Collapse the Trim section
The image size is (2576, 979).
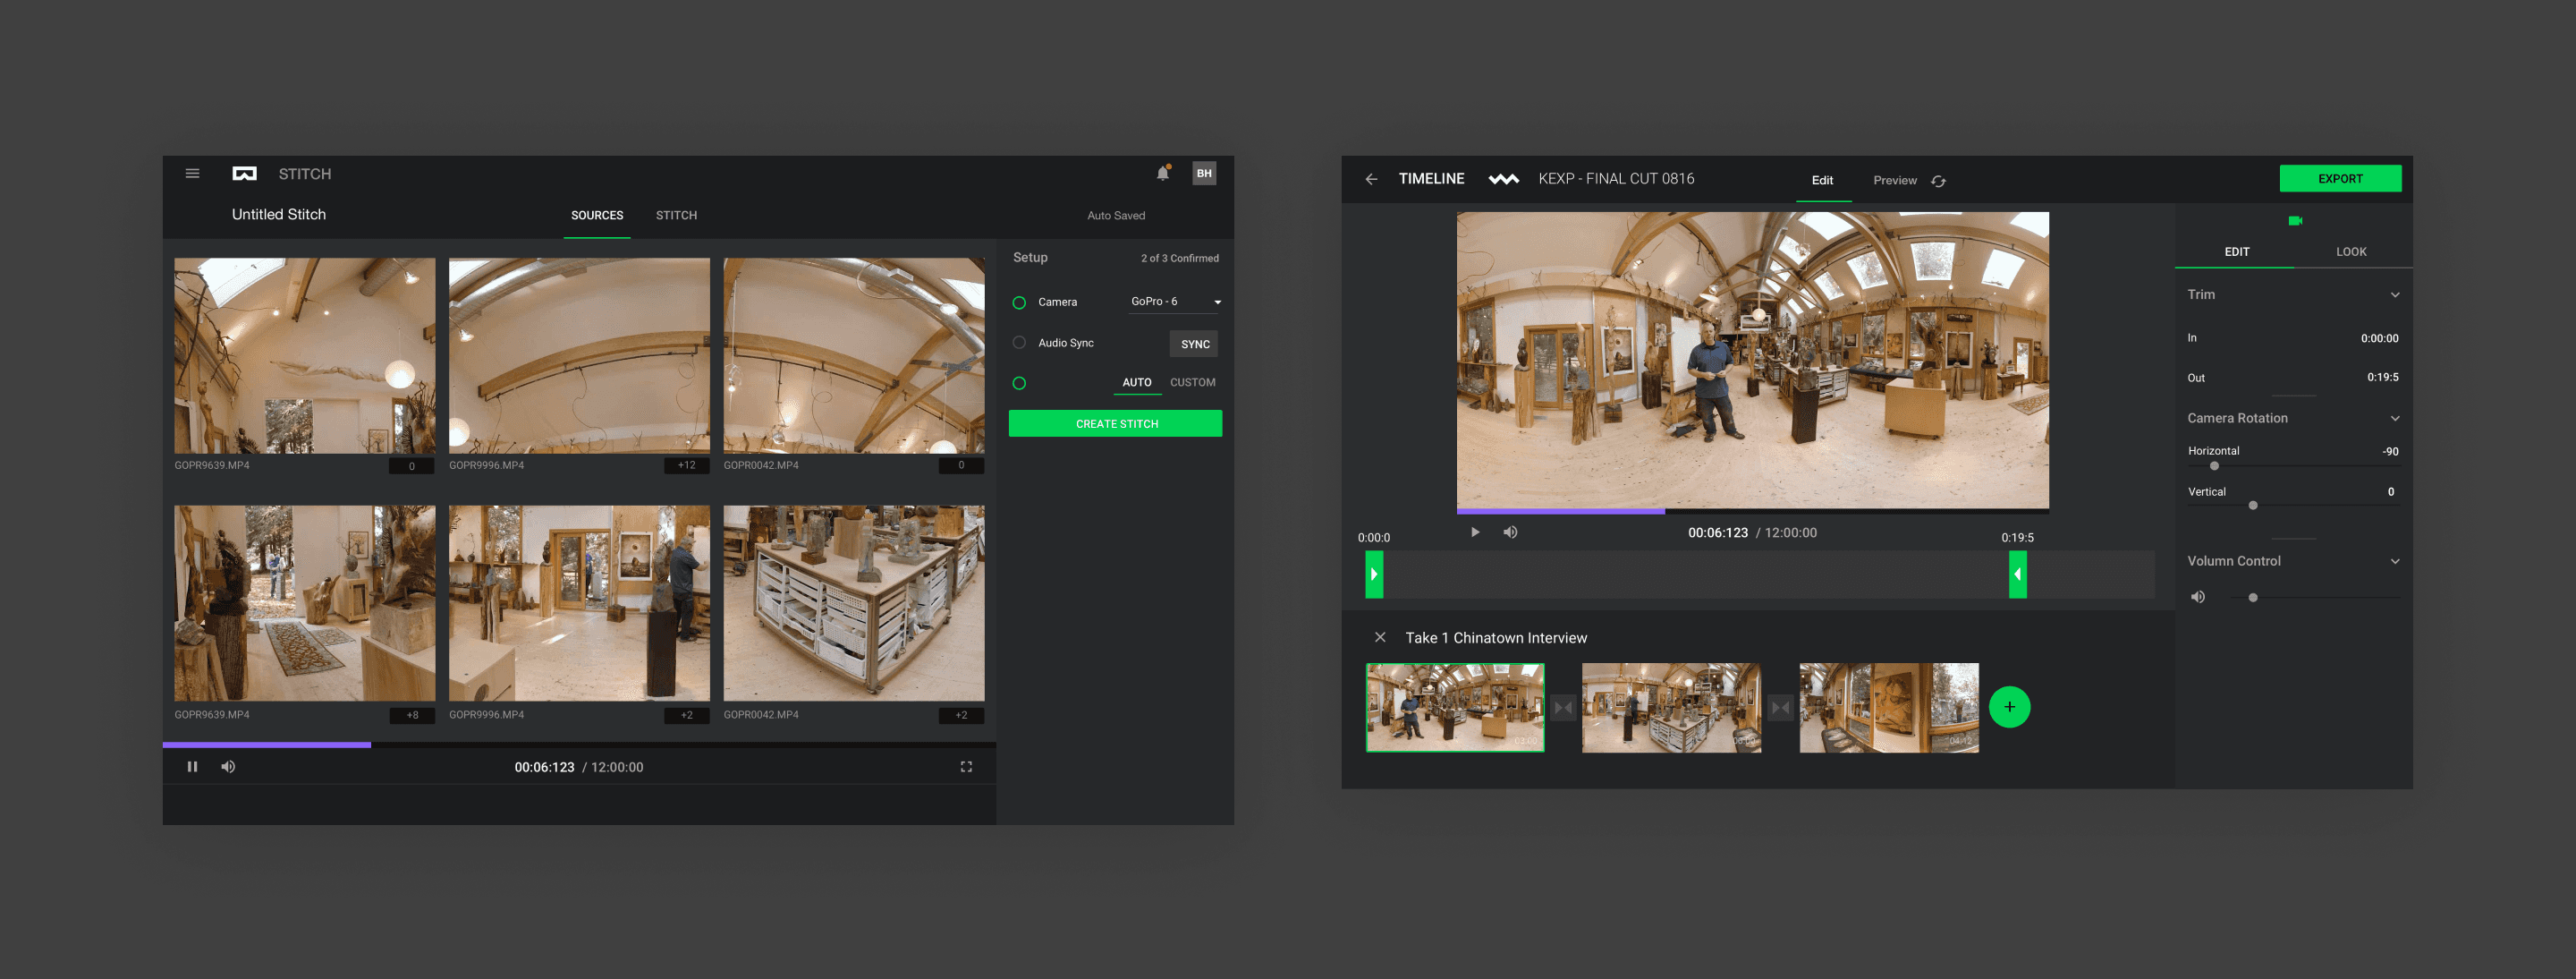click(x=2395, y=294)
